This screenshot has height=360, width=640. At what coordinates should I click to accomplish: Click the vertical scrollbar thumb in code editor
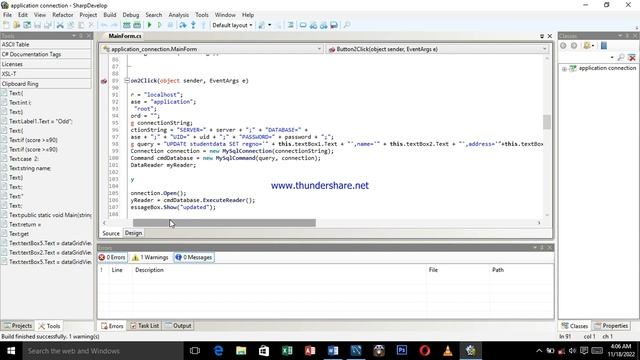pyautogui.click(x=547, y=122)
